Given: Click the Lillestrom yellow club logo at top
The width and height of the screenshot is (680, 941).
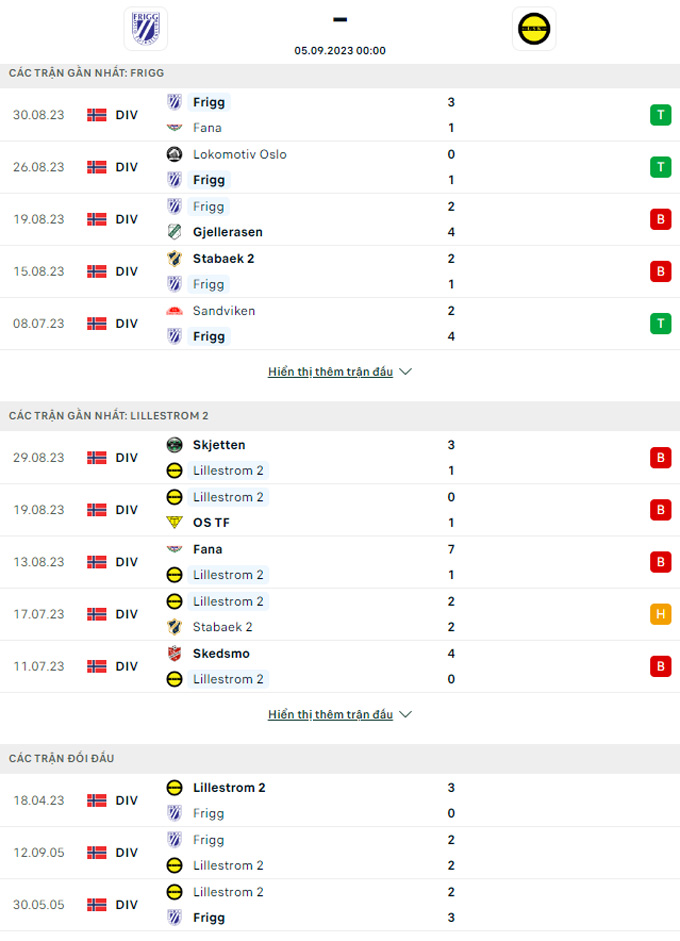Looking at the screenshot, I should pyautogui.click(x=535, y=28).
